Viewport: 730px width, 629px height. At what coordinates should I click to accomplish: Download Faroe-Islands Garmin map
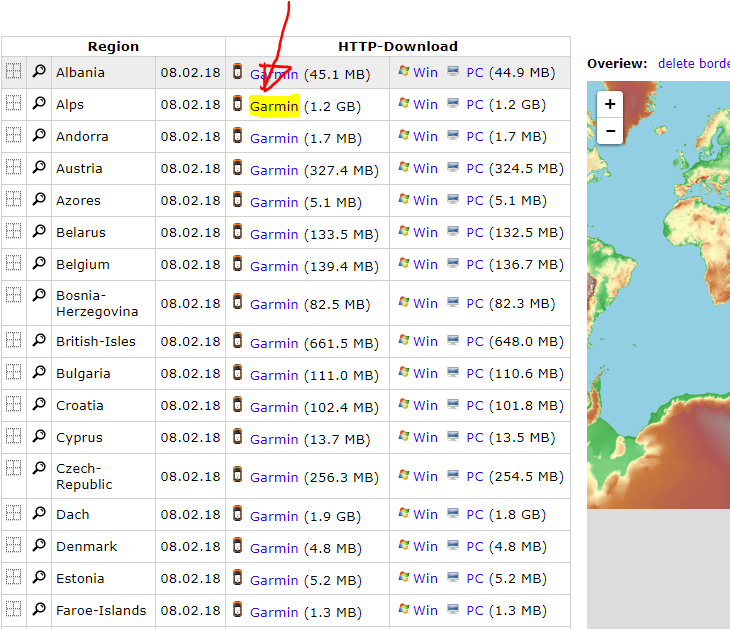click(x=274, y=612)
